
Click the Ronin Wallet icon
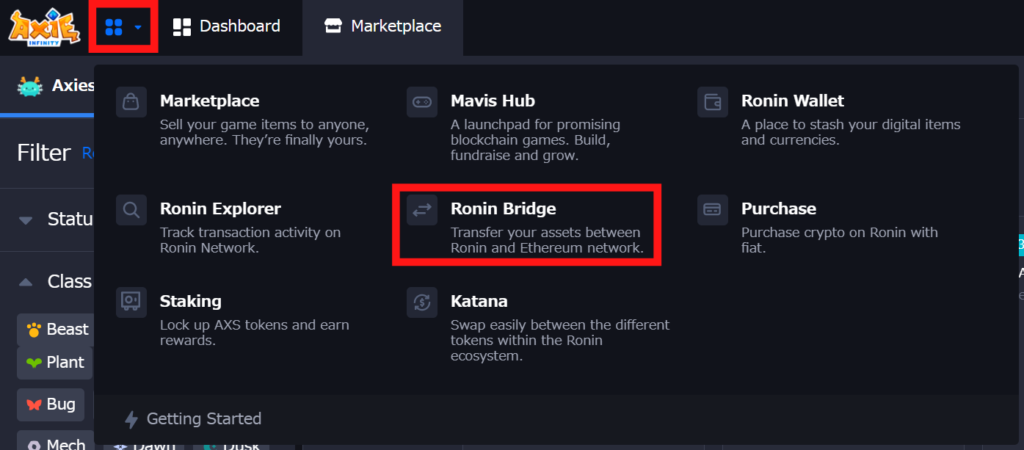click(712, 102)
